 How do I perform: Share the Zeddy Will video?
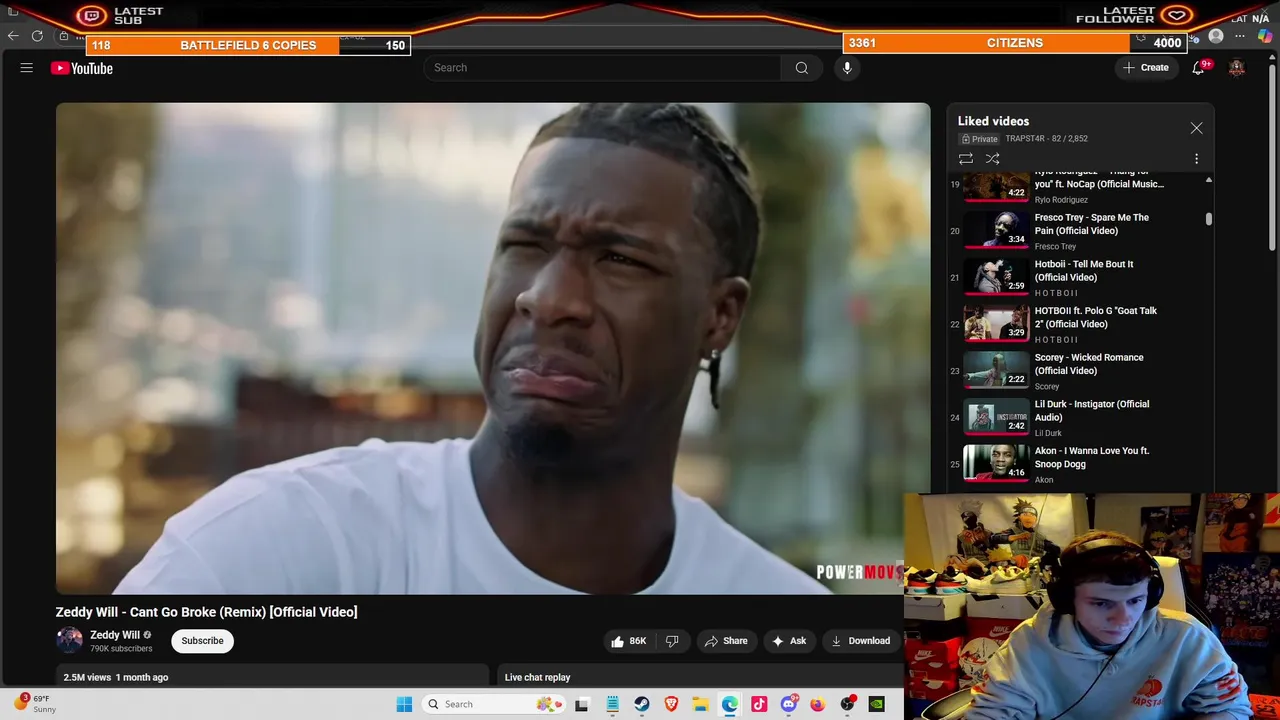[726, 641]
